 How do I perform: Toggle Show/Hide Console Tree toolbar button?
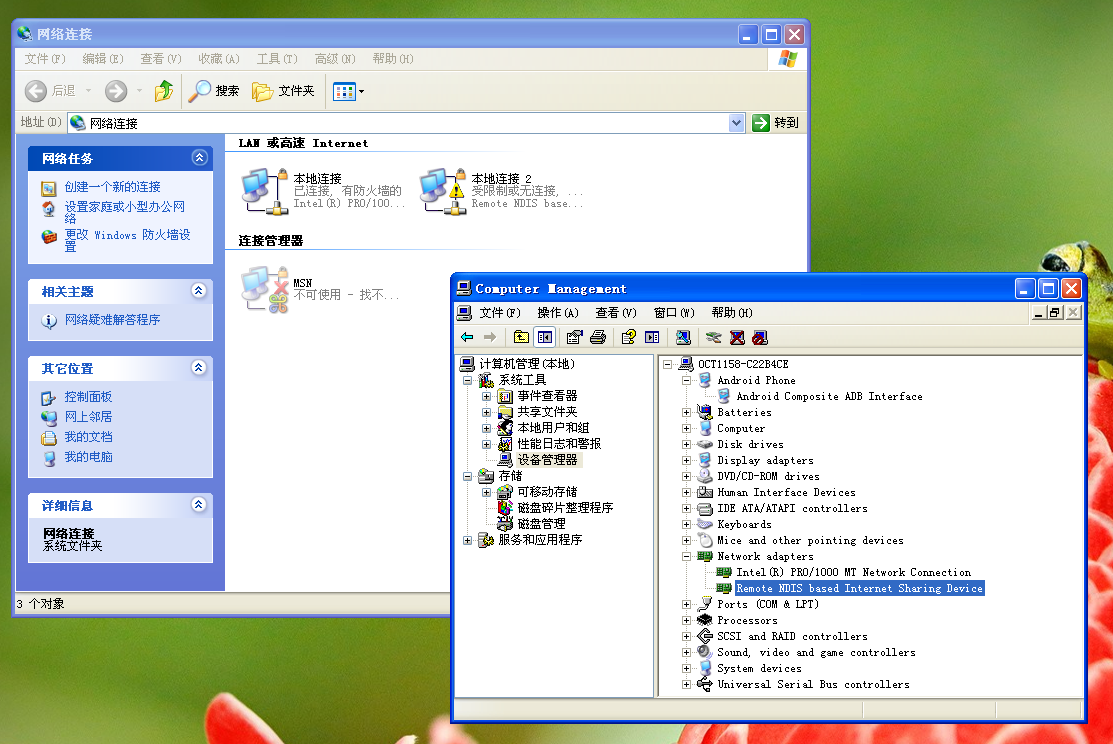click(x=545, y=337)
